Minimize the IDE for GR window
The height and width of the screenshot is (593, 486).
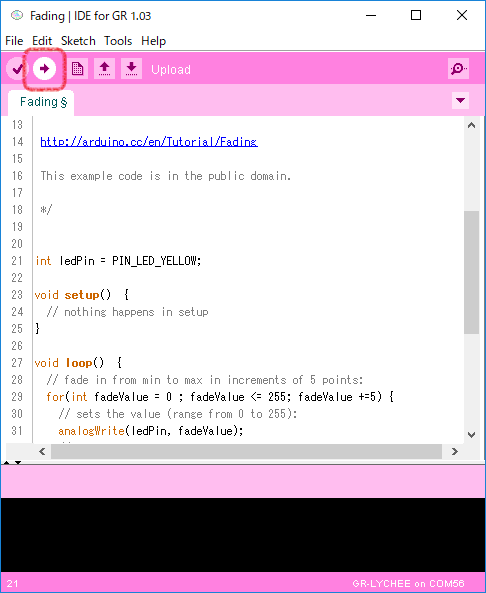click(x=371, y=16)
